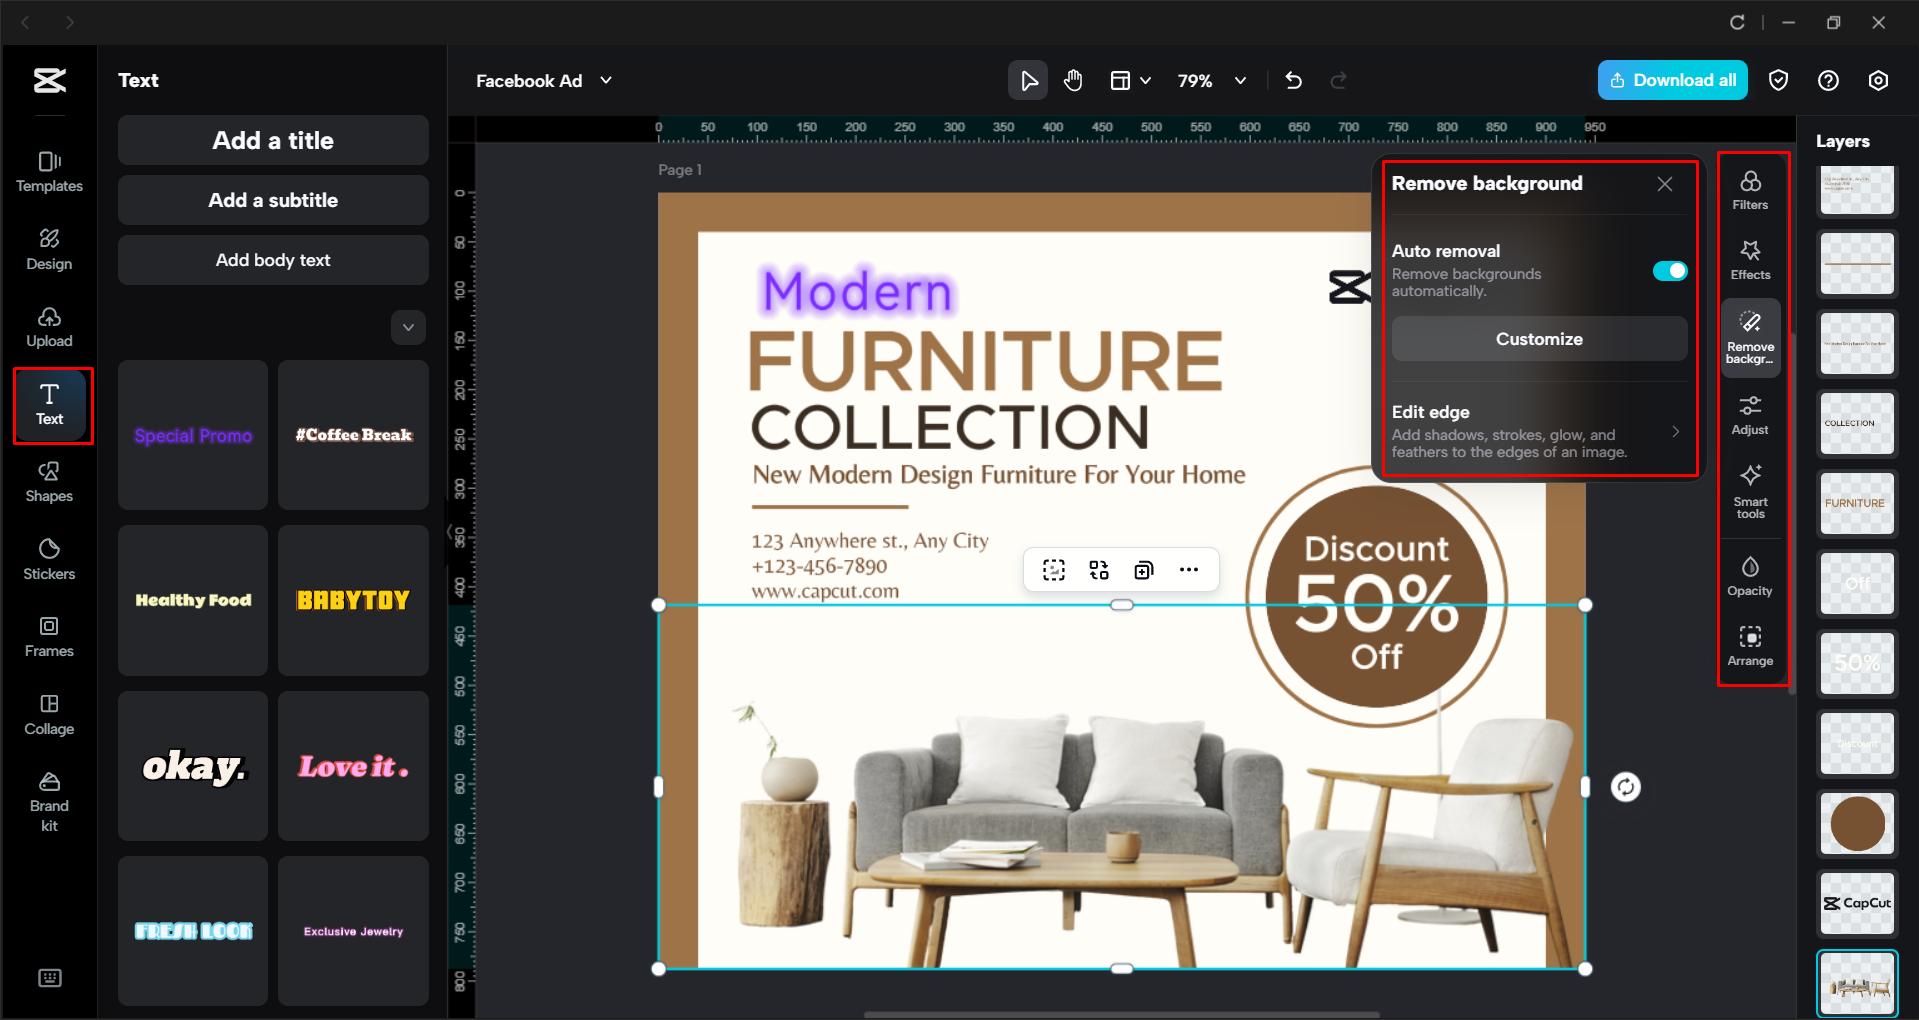Expand Edit edge options
The image size is (1919, 1020).
point(1677,431)
